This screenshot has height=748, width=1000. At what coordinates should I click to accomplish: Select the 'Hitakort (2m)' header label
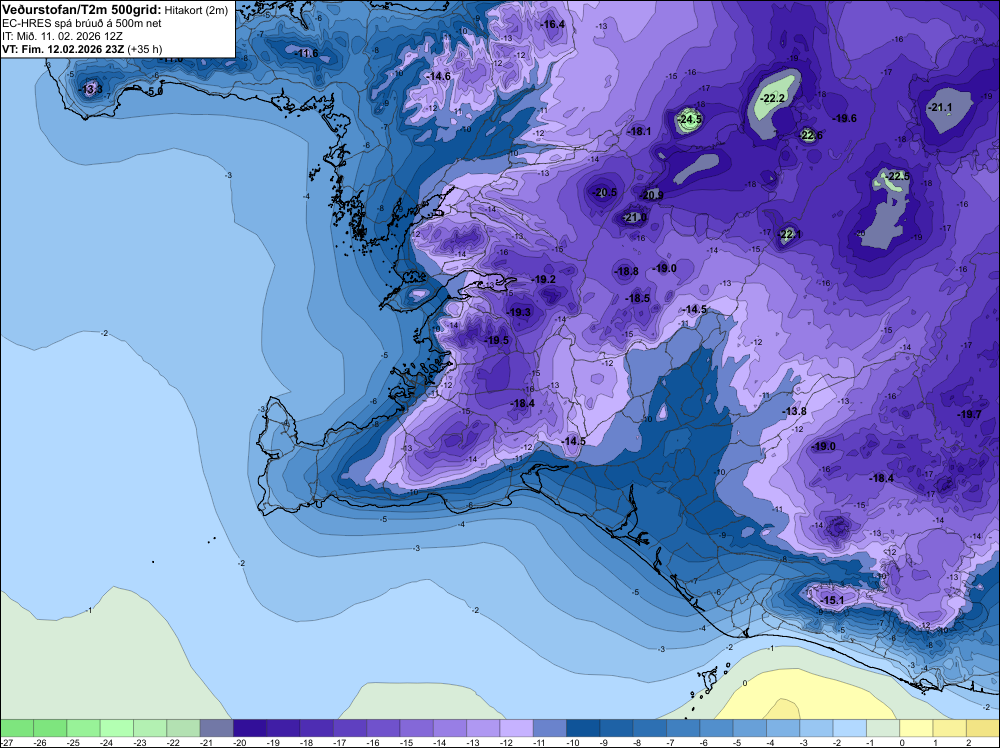pos(197,11)
